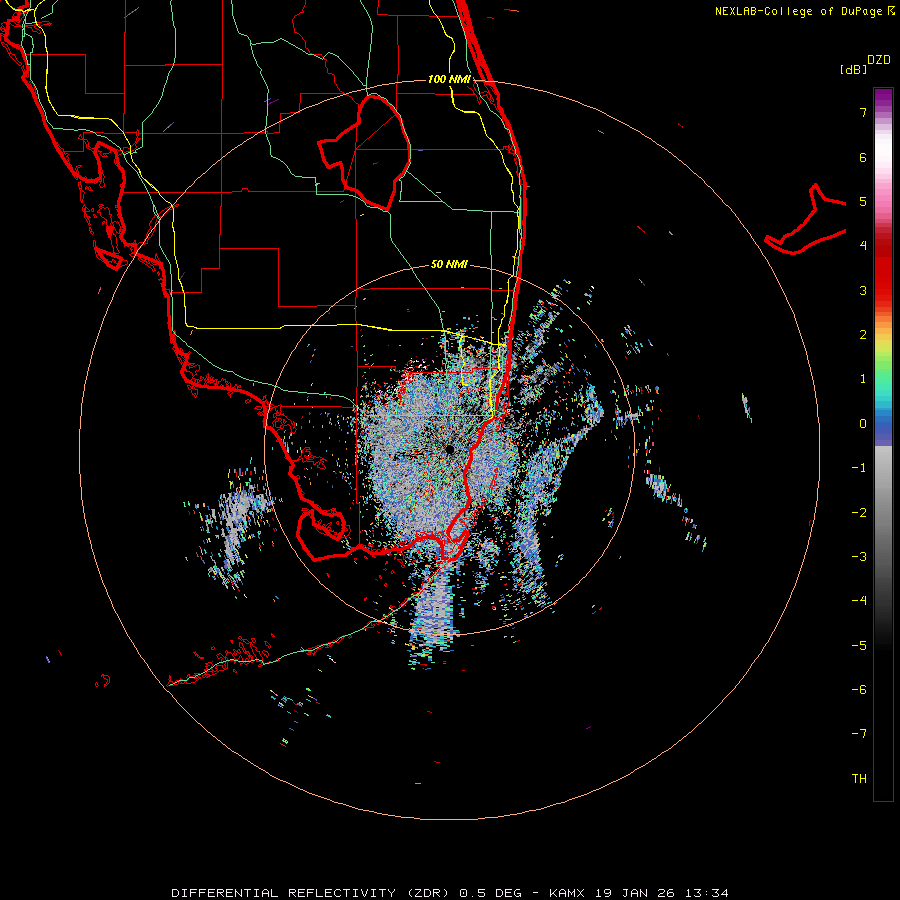
Task: Click the -2 value on color scale
Action: point(859,513)
